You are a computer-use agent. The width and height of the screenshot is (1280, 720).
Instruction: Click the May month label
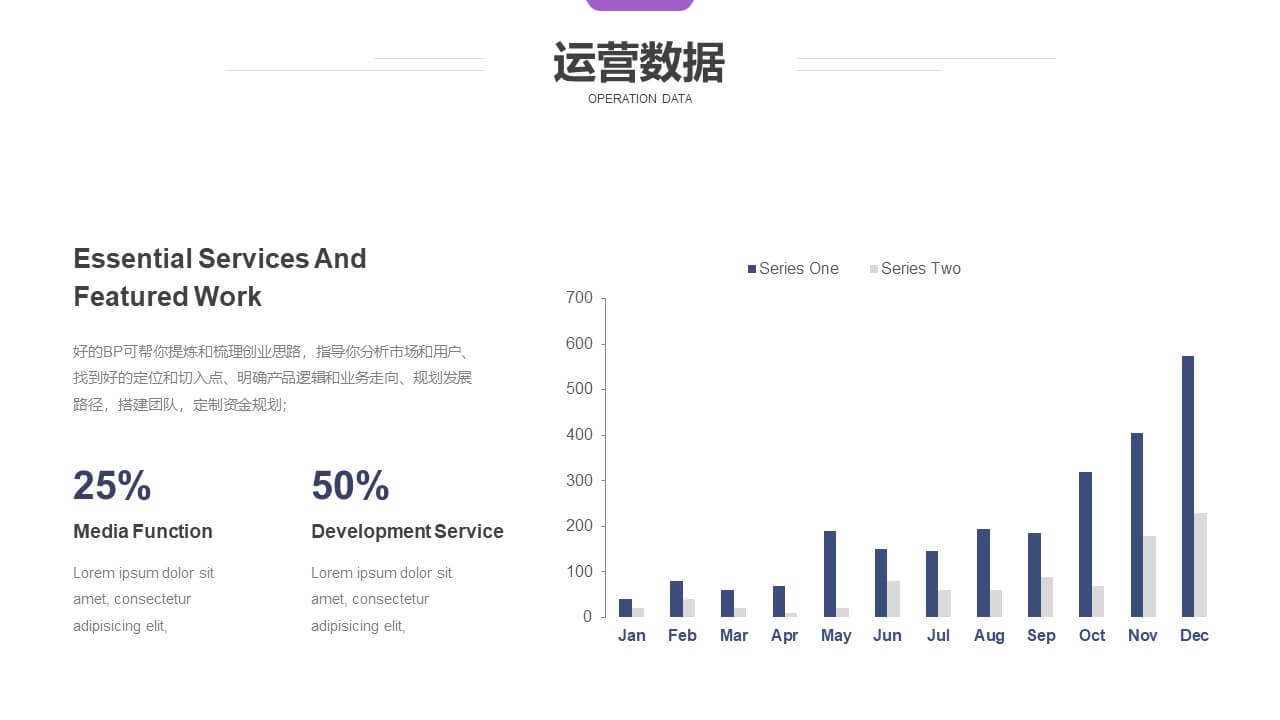tap(836, 636)
